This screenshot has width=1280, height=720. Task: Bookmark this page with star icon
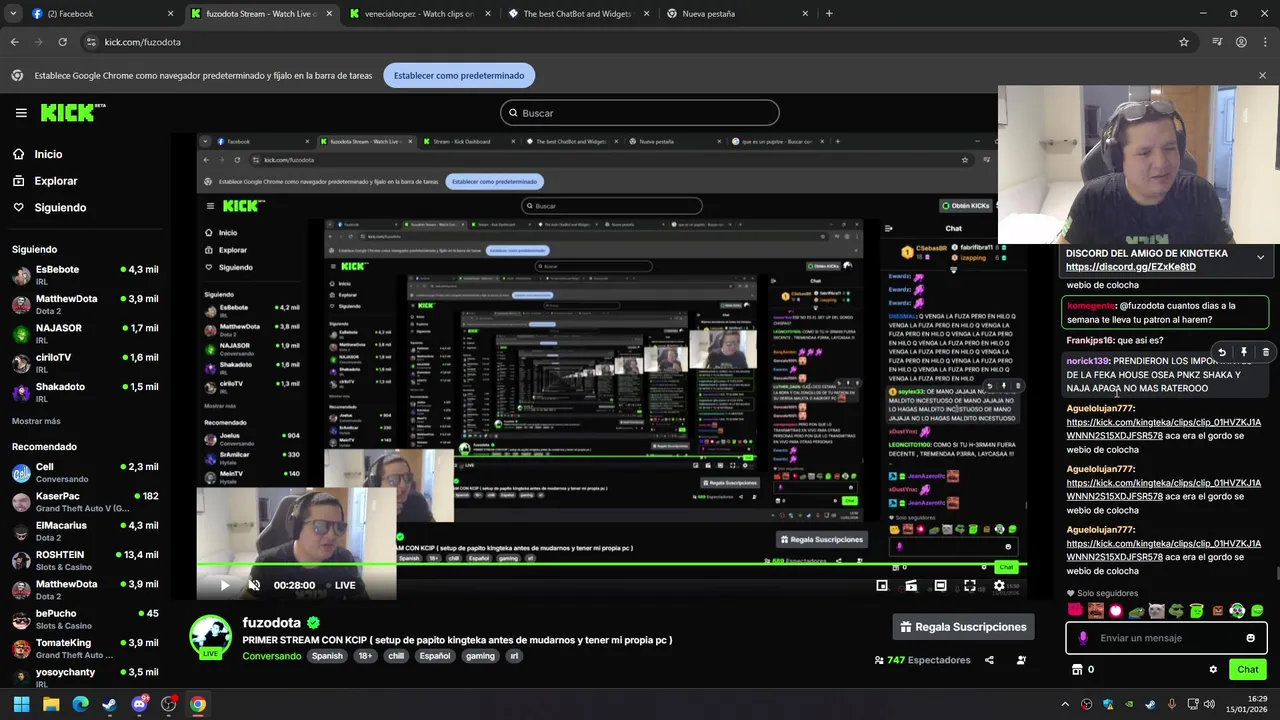(x=1184, y=42)
